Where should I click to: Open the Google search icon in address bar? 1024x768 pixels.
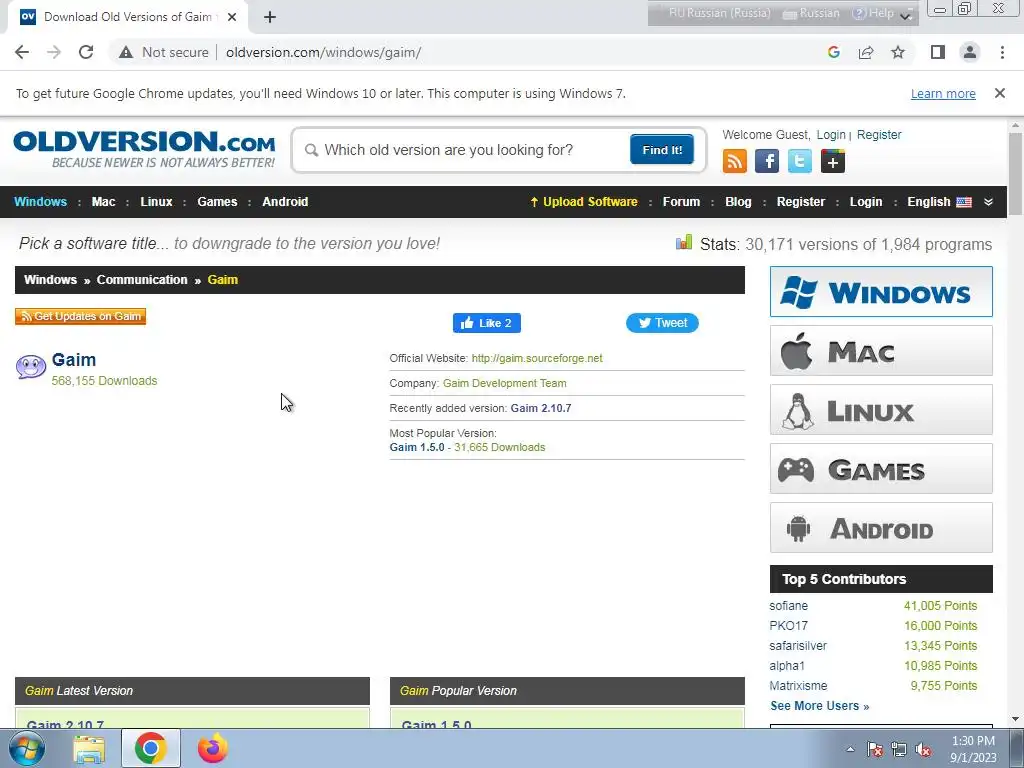(x=833, y=52)
